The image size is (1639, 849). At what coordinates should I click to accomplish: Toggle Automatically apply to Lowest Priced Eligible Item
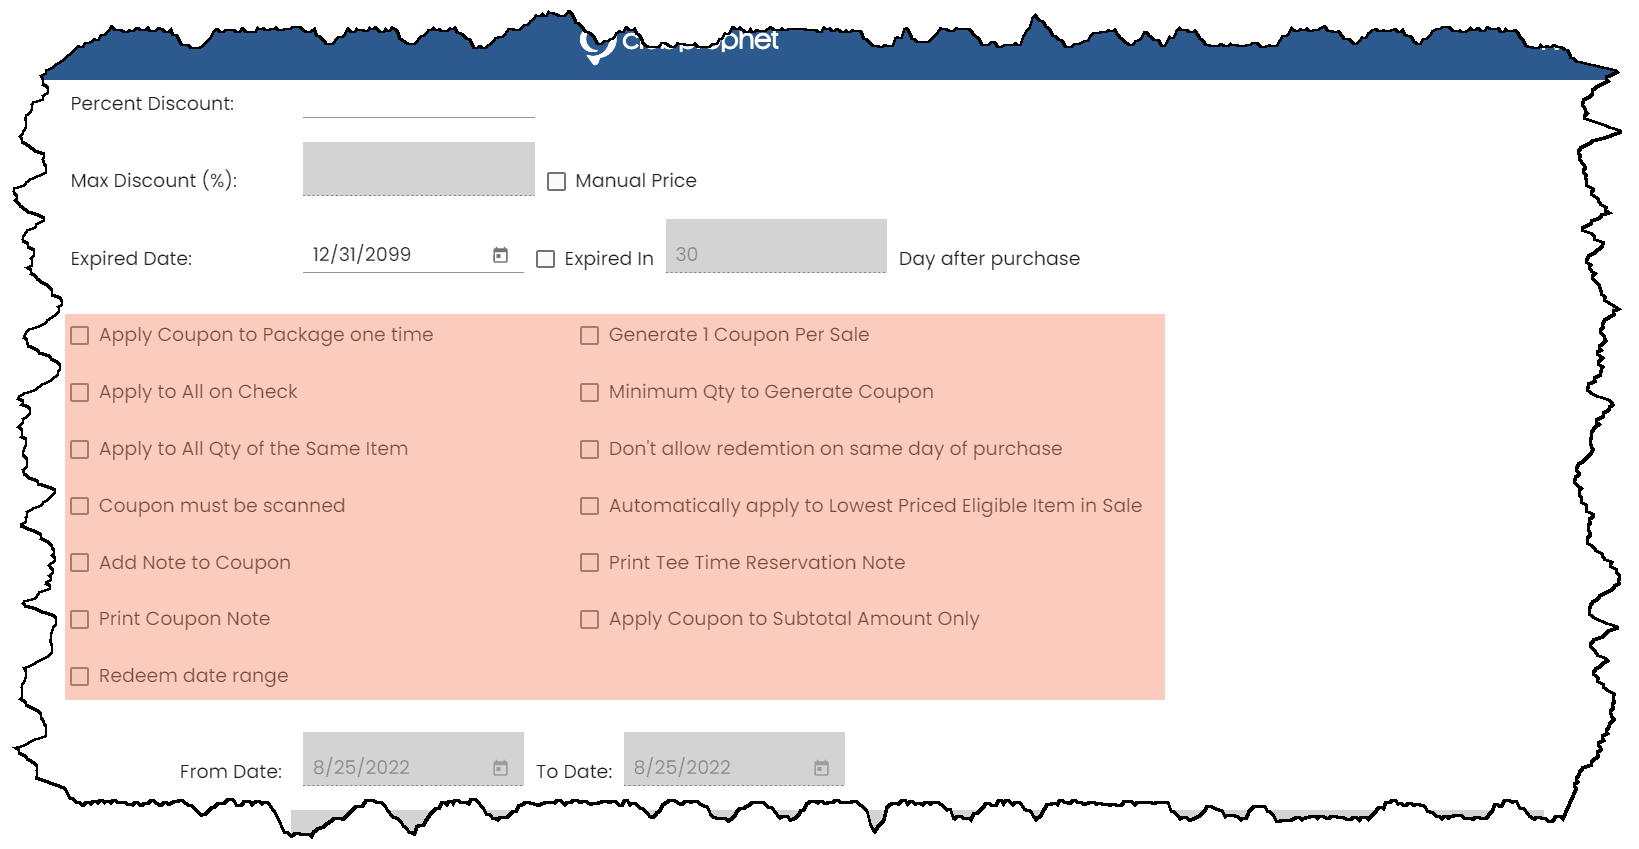(x=590, y=506)
